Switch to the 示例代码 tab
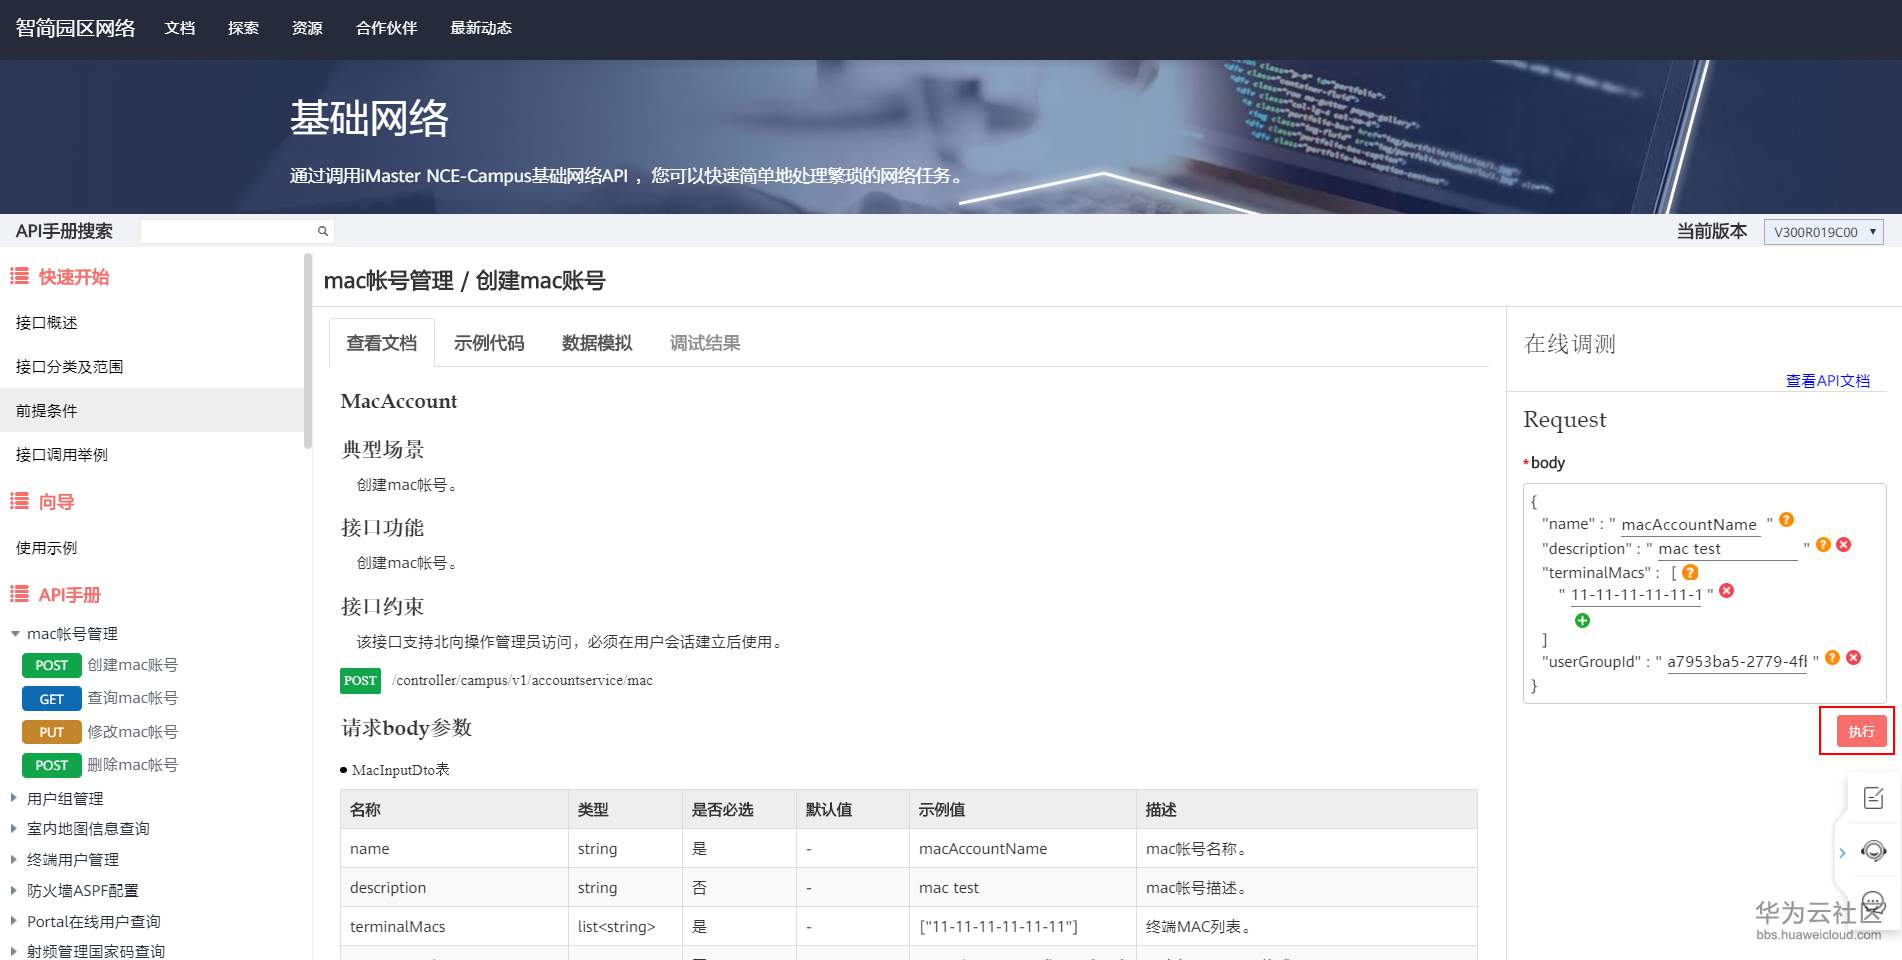Viewport: 1902px width, 960px height. 489,343
